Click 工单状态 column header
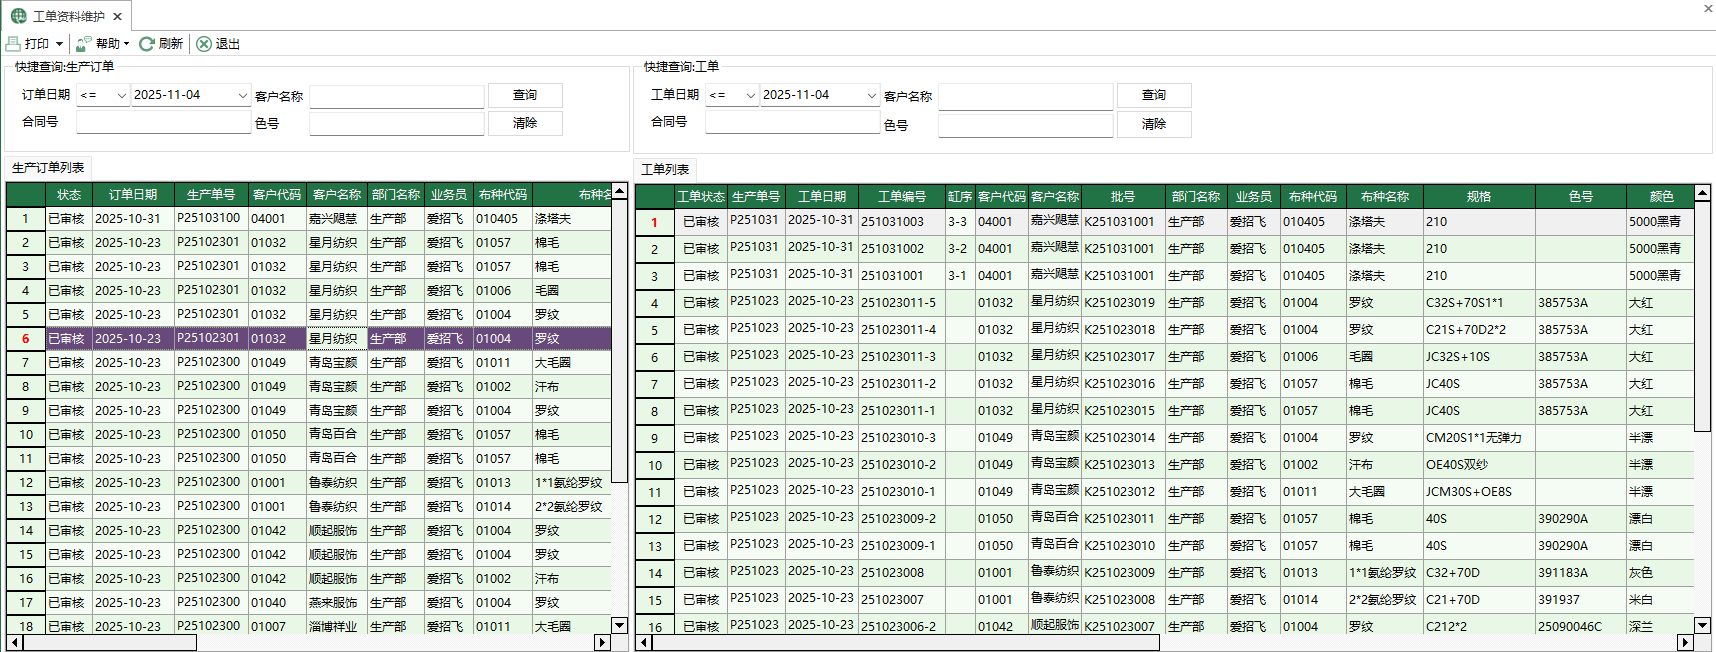1716x652 pixels. pyautogui.click(x=701, y=197)
